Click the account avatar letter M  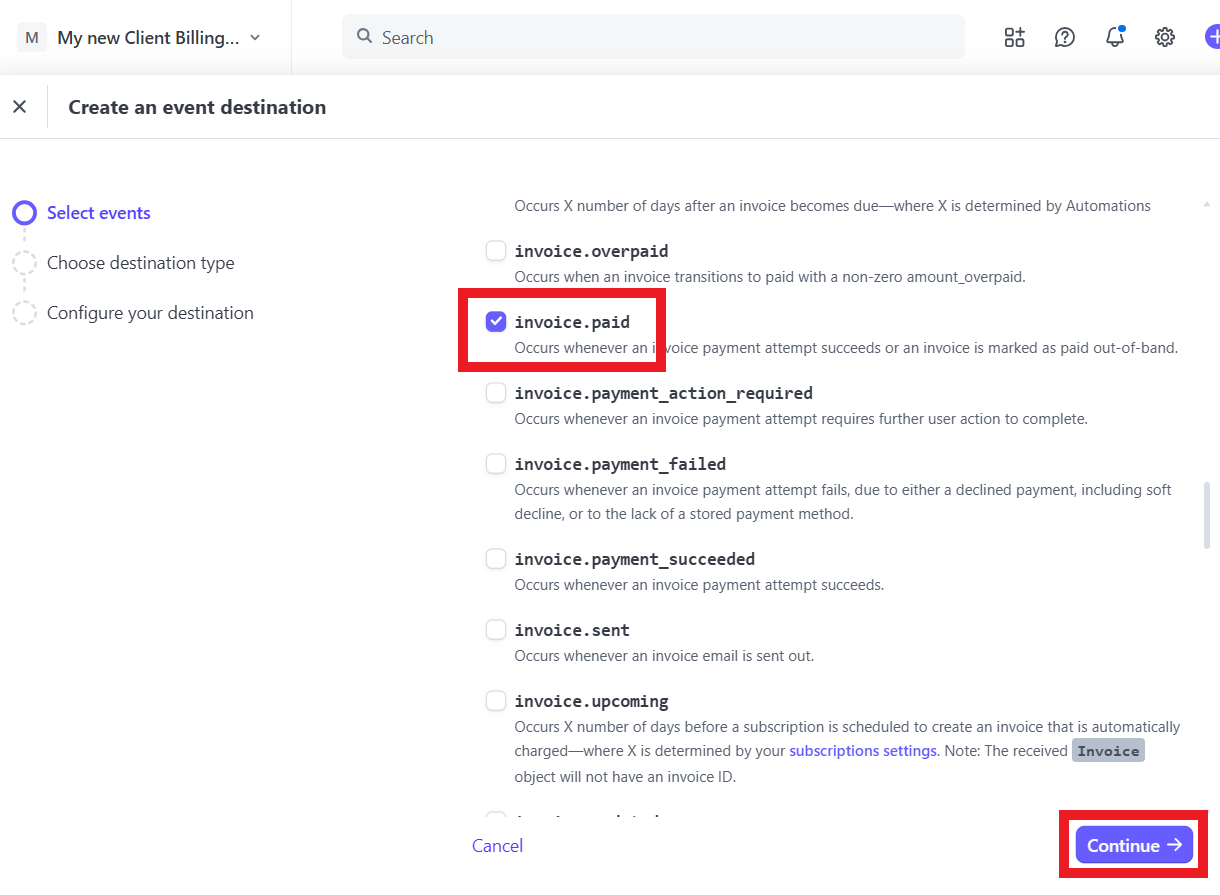click(x=32, y=38)
